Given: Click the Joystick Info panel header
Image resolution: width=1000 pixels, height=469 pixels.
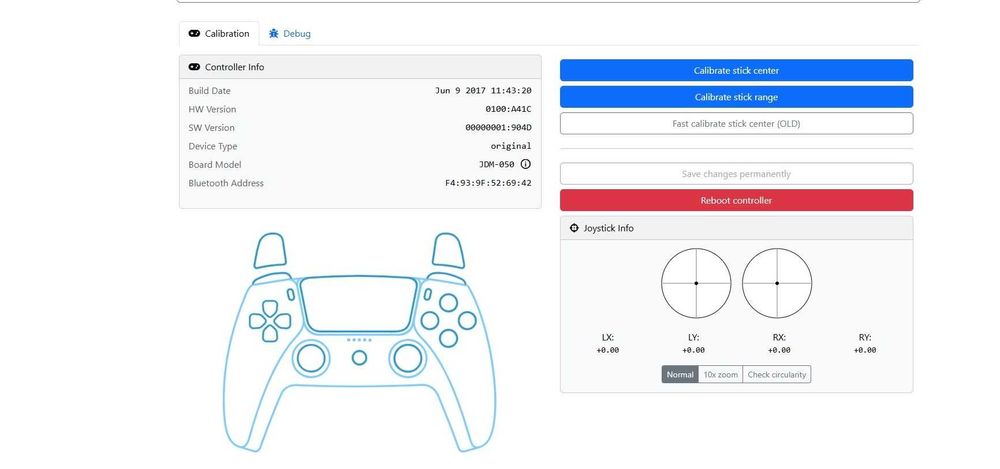Looking at the screenshot, I should click(x=737, y=228).
